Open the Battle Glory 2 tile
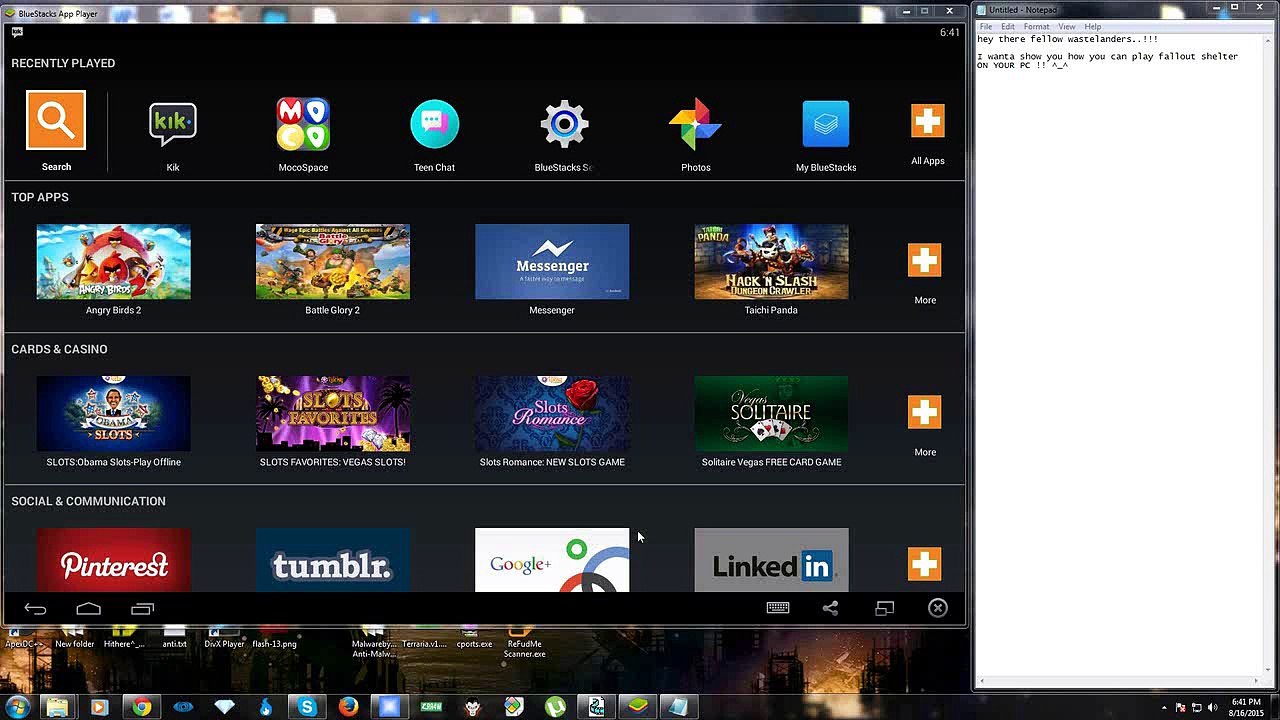This screenshot has height=720, width=1280. click(332, 262)
